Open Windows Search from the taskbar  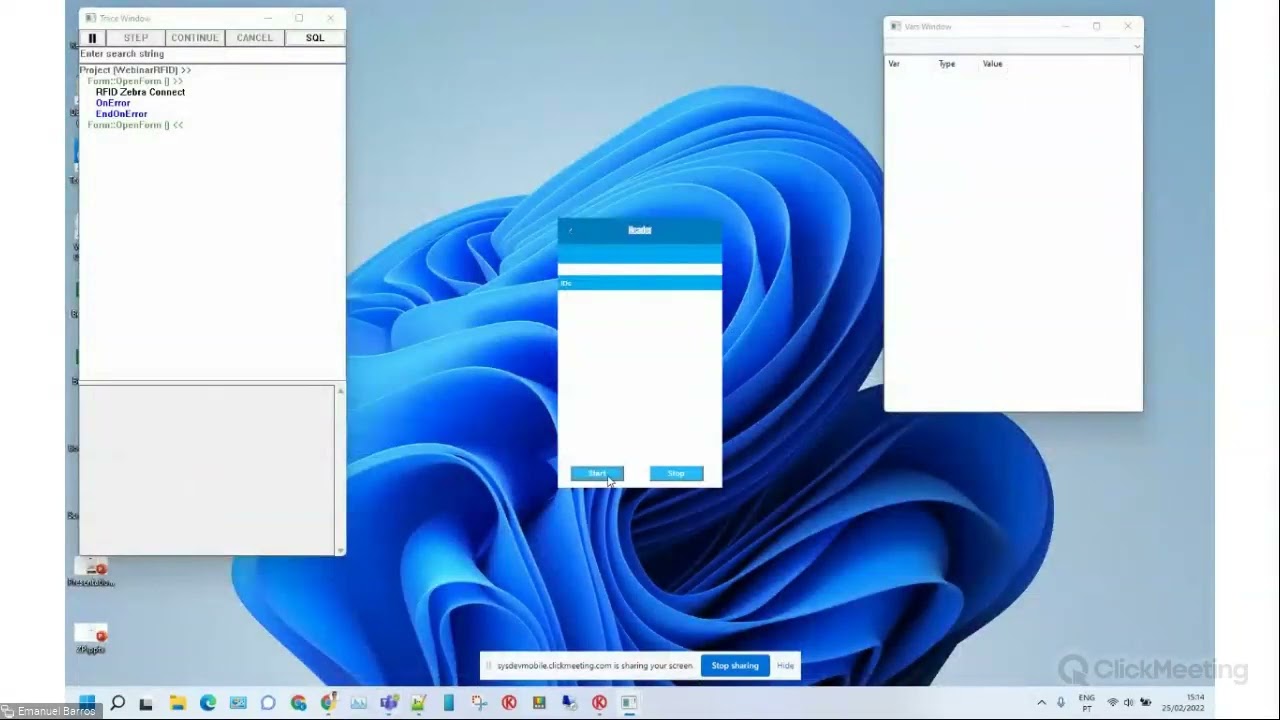[x=117, y=702]
